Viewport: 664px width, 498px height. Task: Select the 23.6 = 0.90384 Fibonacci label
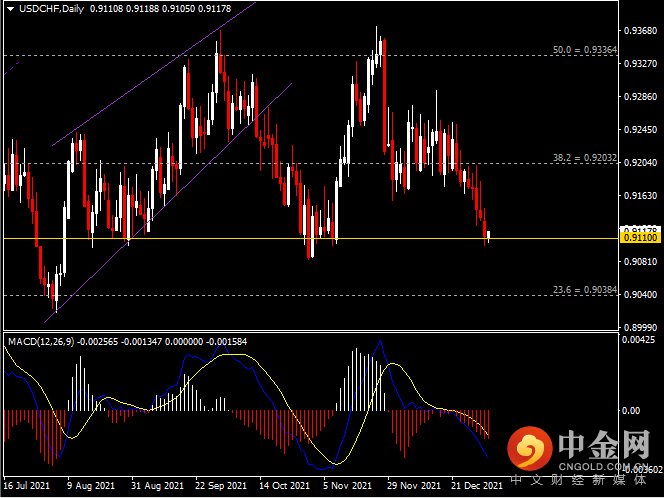tap(585, 290)
